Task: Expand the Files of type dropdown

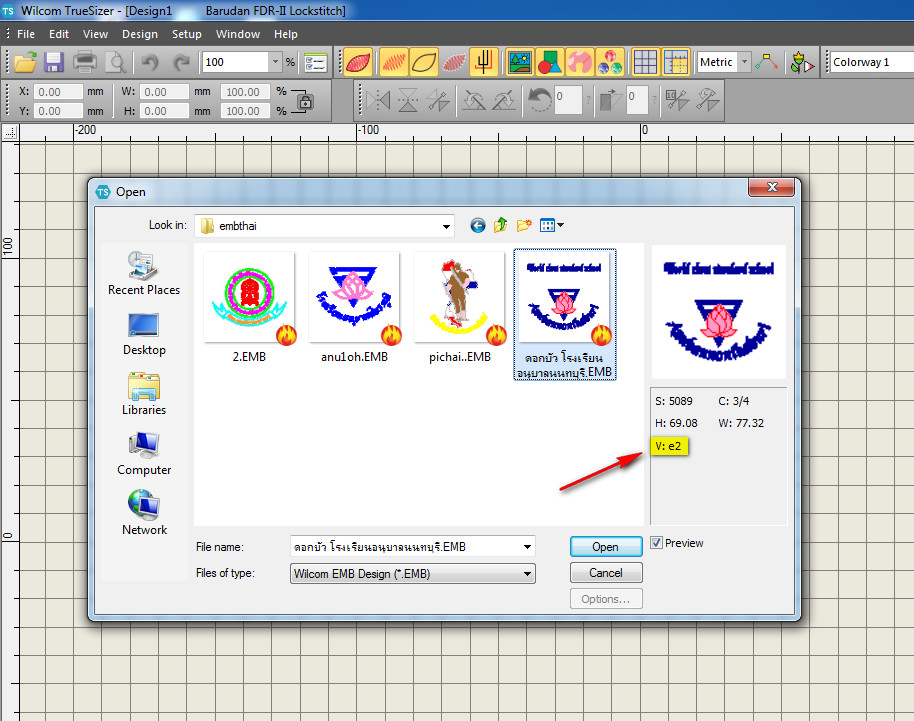Action: point(527,574)
